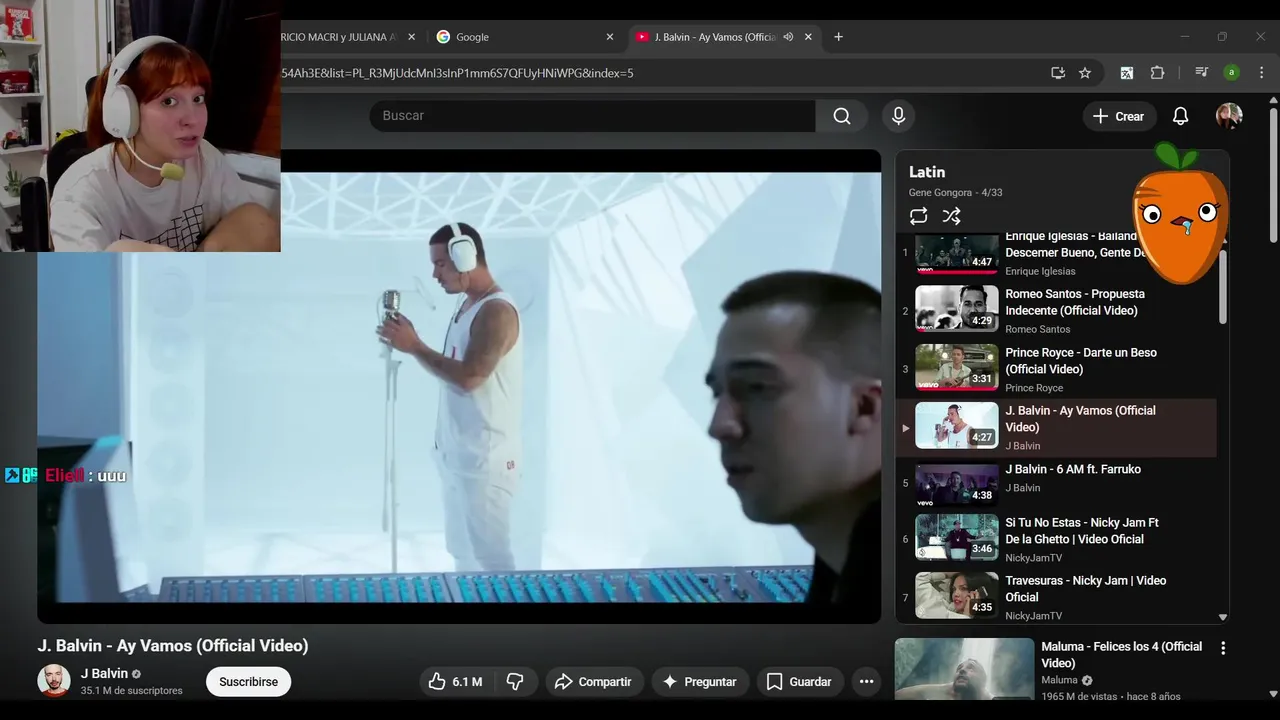
Task: Focus the Buscar search field
Action: (x=592, y=116)
